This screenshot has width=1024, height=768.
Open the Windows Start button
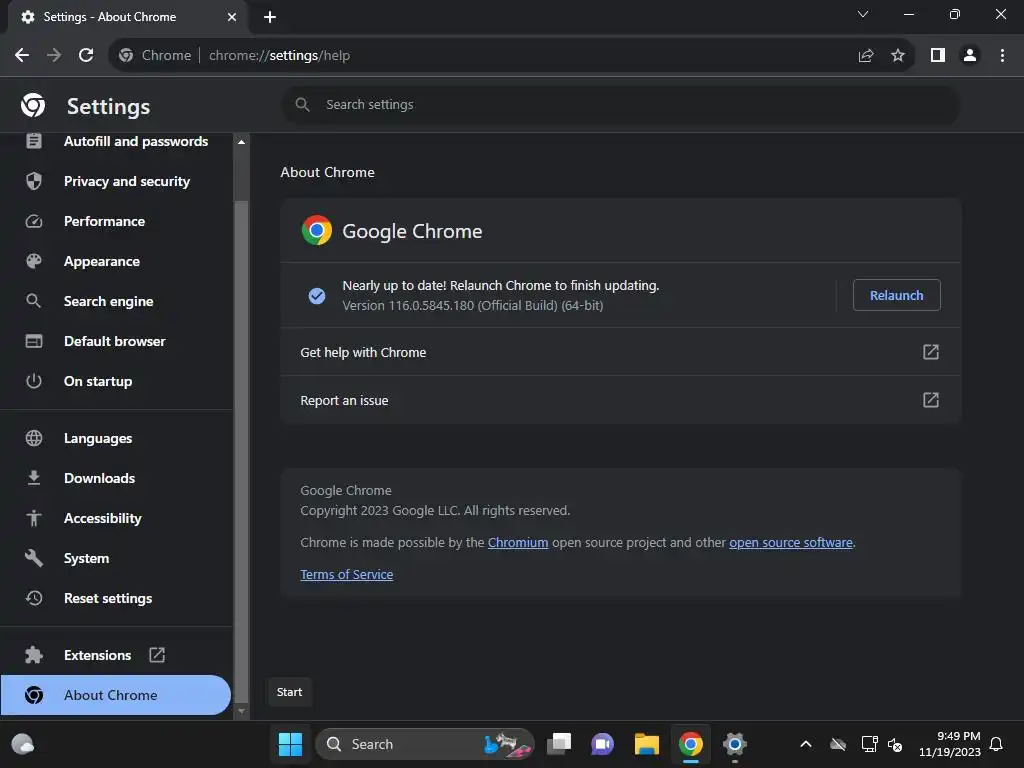[290, 744]
